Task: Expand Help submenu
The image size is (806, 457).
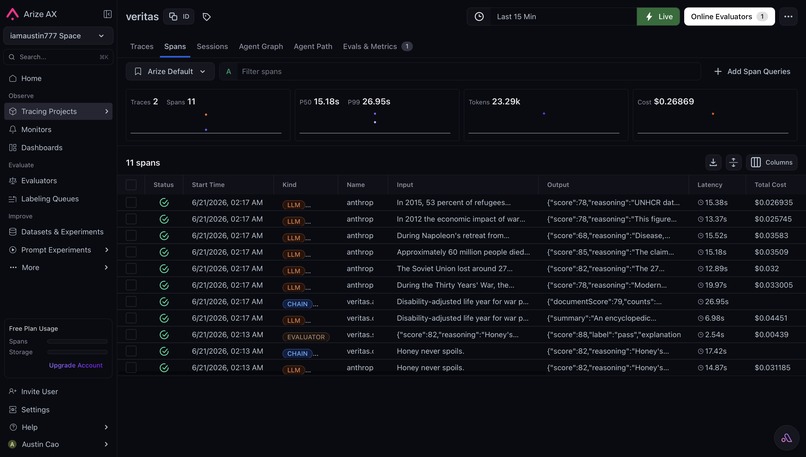Action: click(106, 427)
